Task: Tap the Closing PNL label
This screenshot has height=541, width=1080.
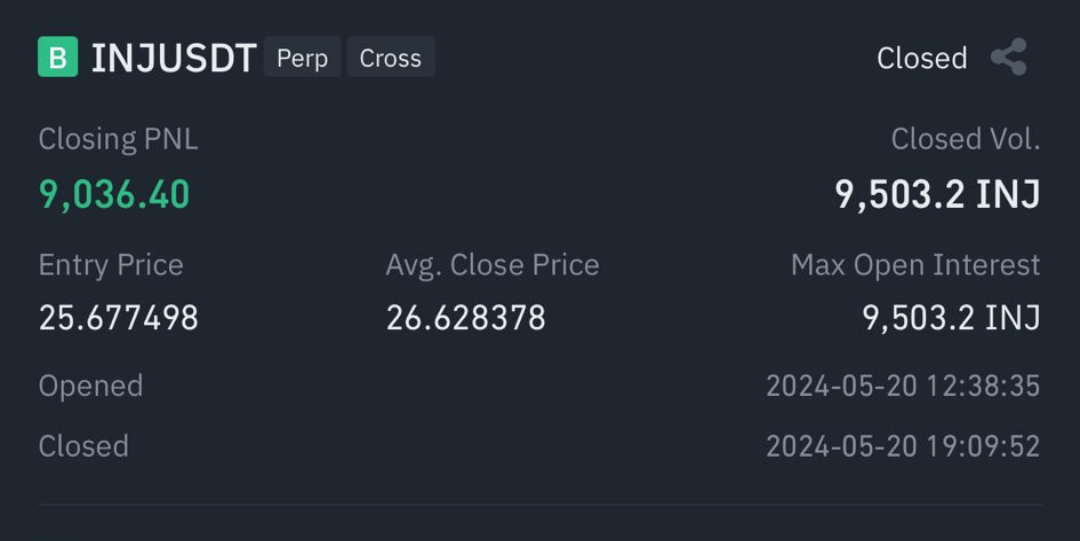Action: pyautogui.click(x=118, y=139)
